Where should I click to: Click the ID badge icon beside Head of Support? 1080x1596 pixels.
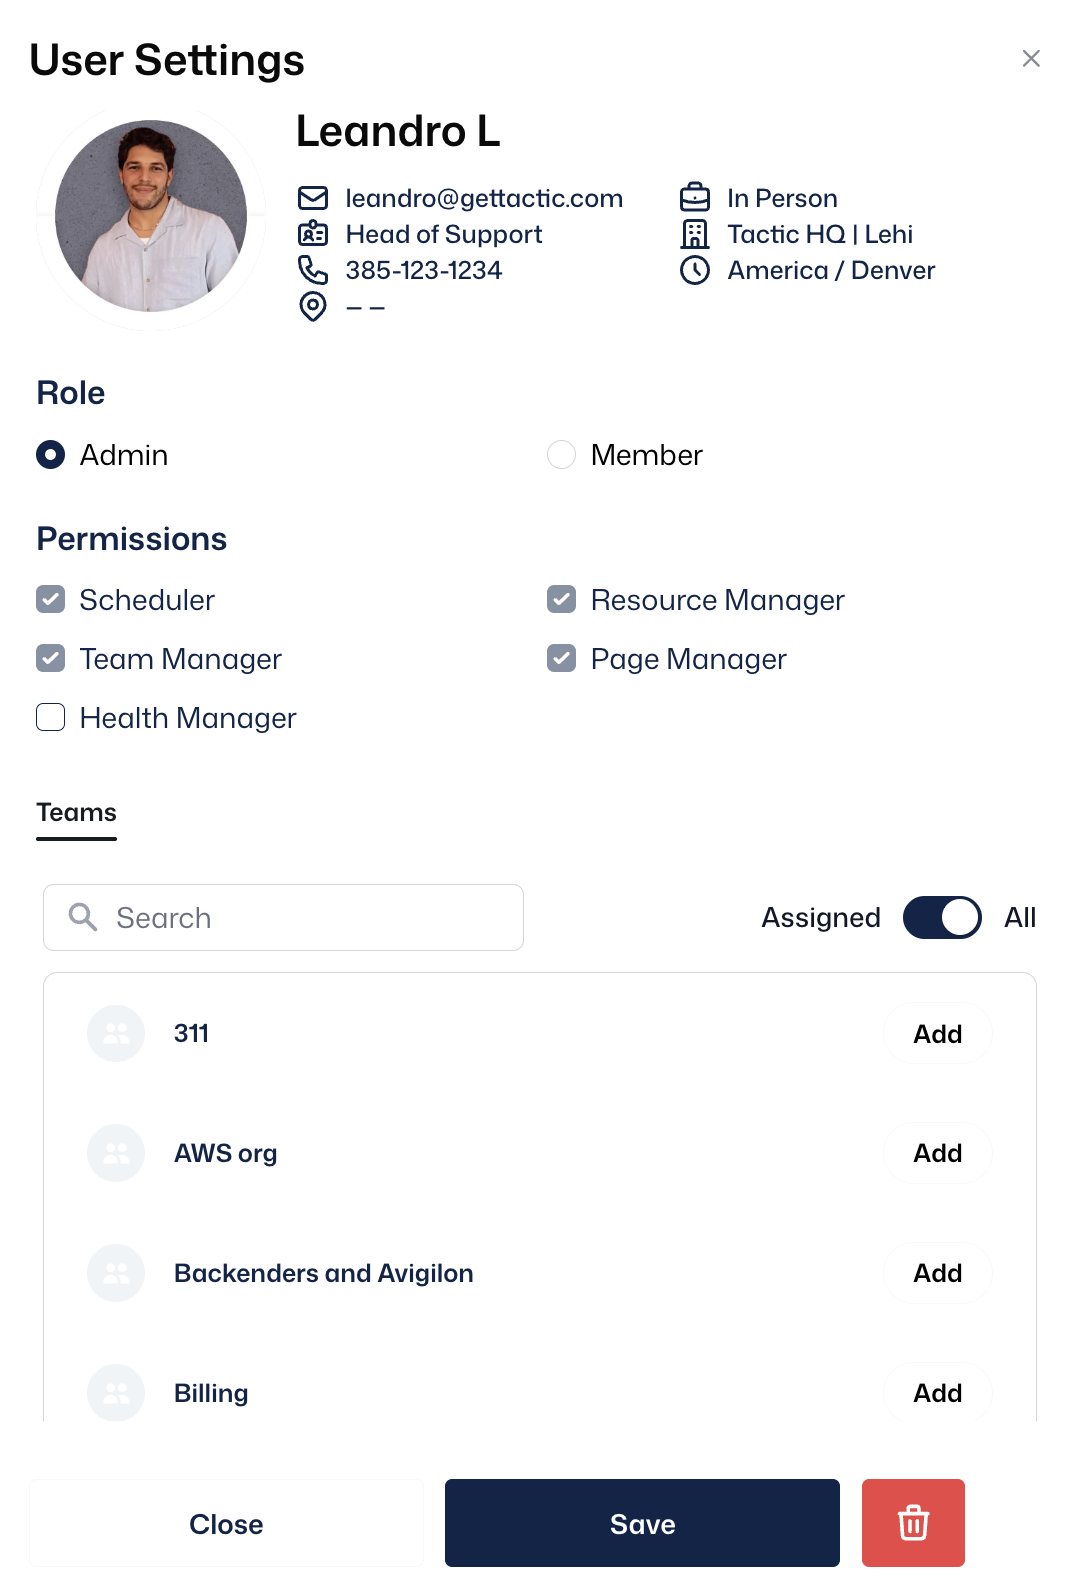coord(313,234)
